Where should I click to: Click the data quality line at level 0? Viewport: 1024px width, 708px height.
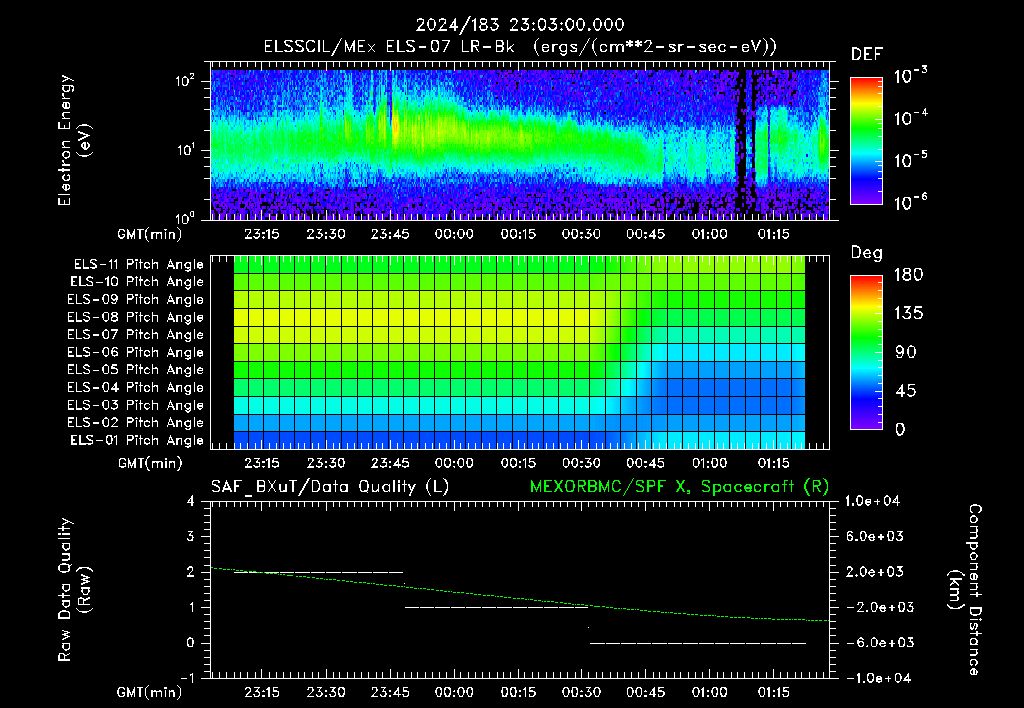pyautogui.click(x=698, y=643)
